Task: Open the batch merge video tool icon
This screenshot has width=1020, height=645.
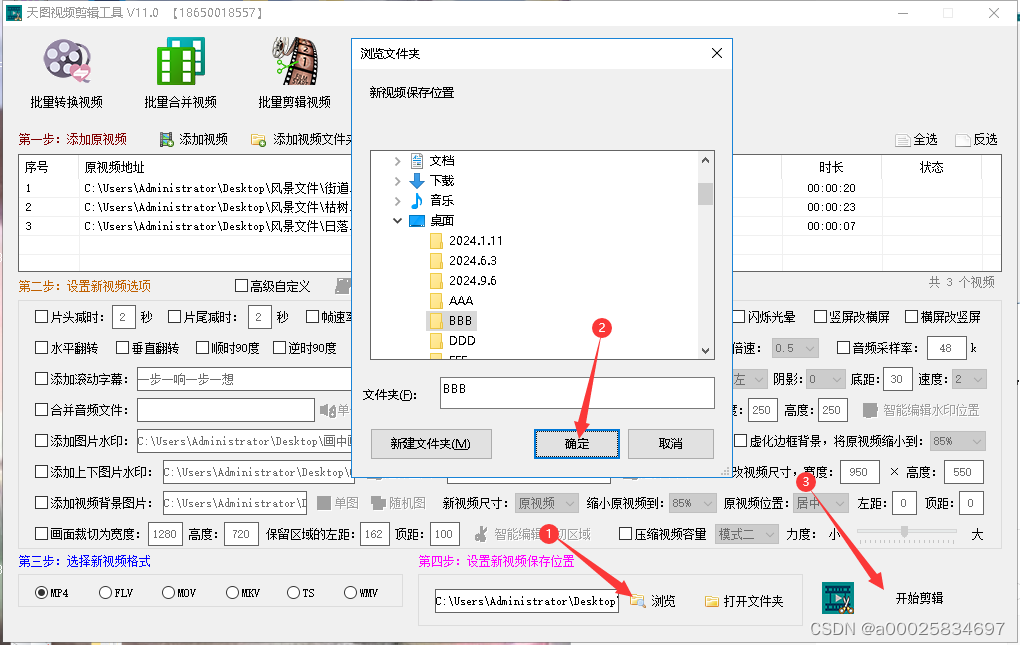Action: coord(180,62)
